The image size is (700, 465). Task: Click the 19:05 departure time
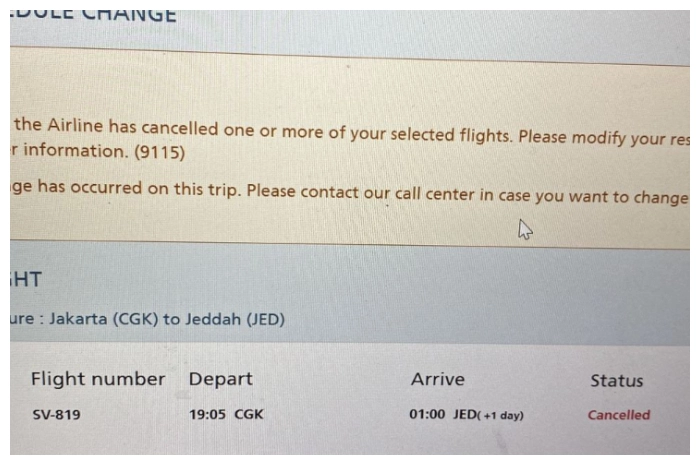207,415
